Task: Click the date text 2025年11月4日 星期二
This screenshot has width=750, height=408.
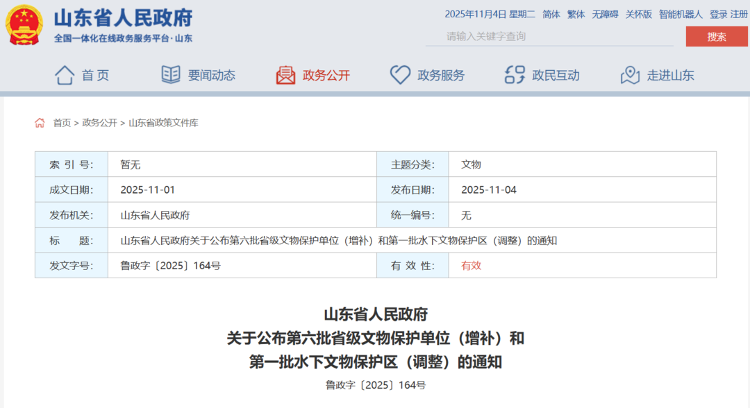Action: tap(490, 14)
